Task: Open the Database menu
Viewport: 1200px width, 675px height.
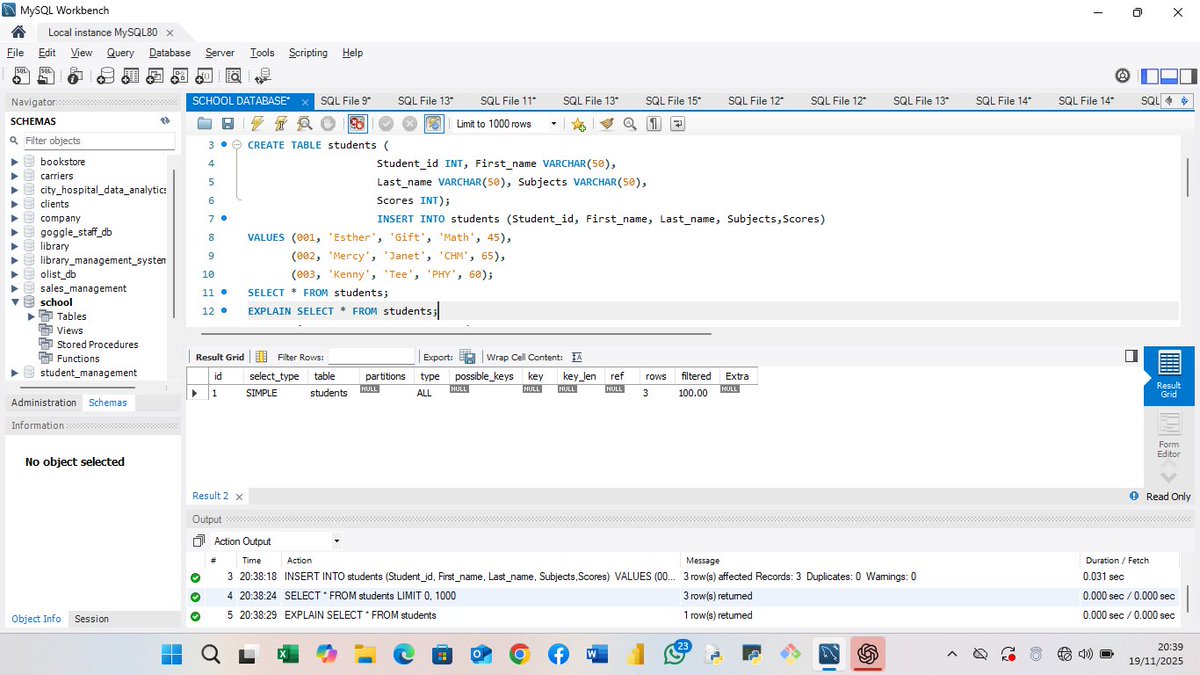Action: tap(169, 53)
